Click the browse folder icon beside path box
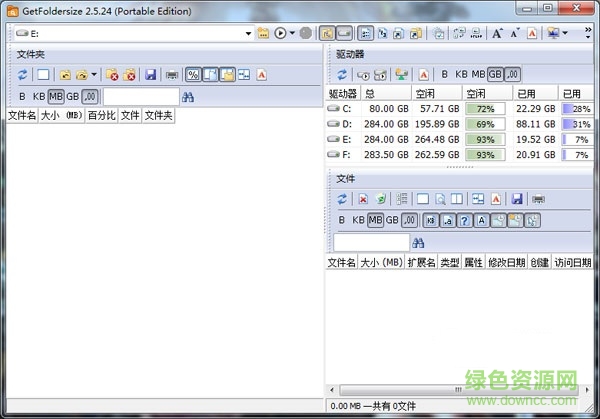Viewport: 600px width, 419px height. tap(263, 34)
